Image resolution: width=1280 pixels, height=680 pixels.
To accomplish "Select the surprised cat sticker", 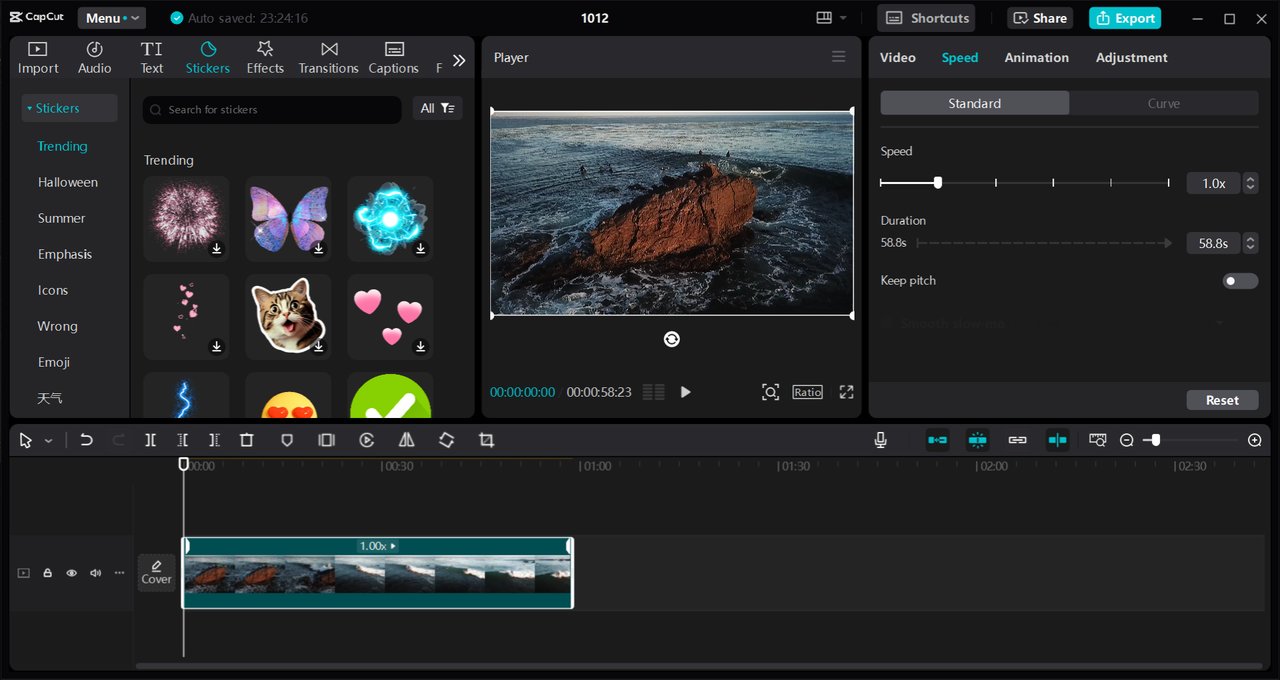I will point(288,317).
